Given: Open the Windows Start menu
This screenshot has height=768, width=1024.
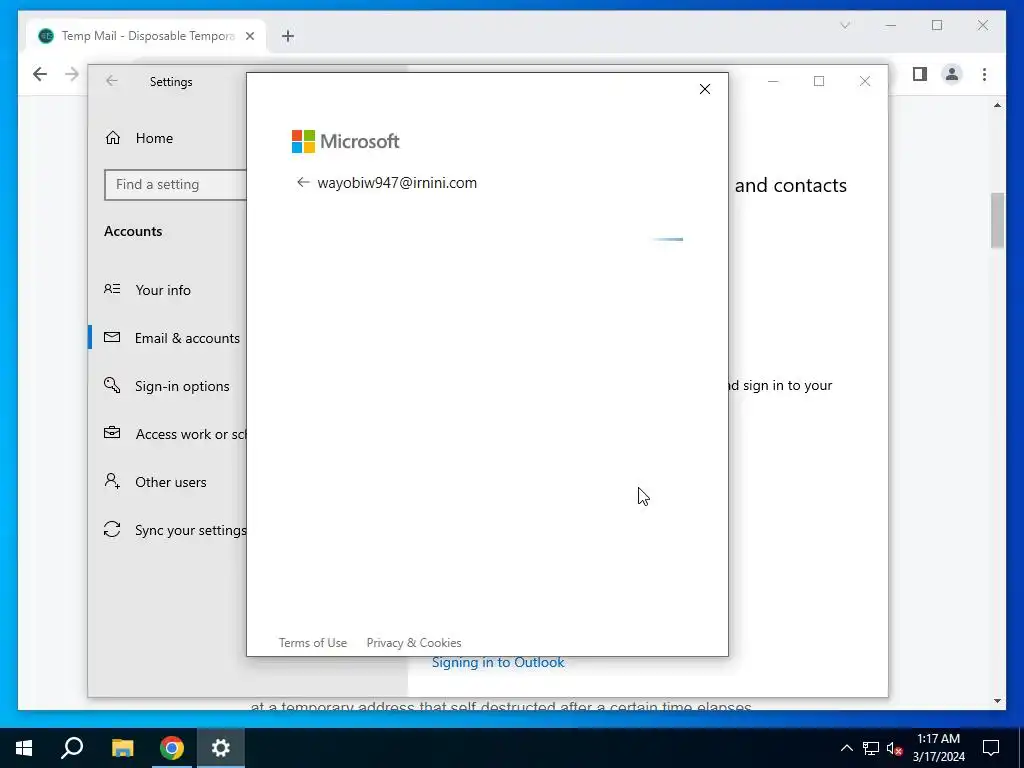Looking at the screenshot, I should point(24,748).
